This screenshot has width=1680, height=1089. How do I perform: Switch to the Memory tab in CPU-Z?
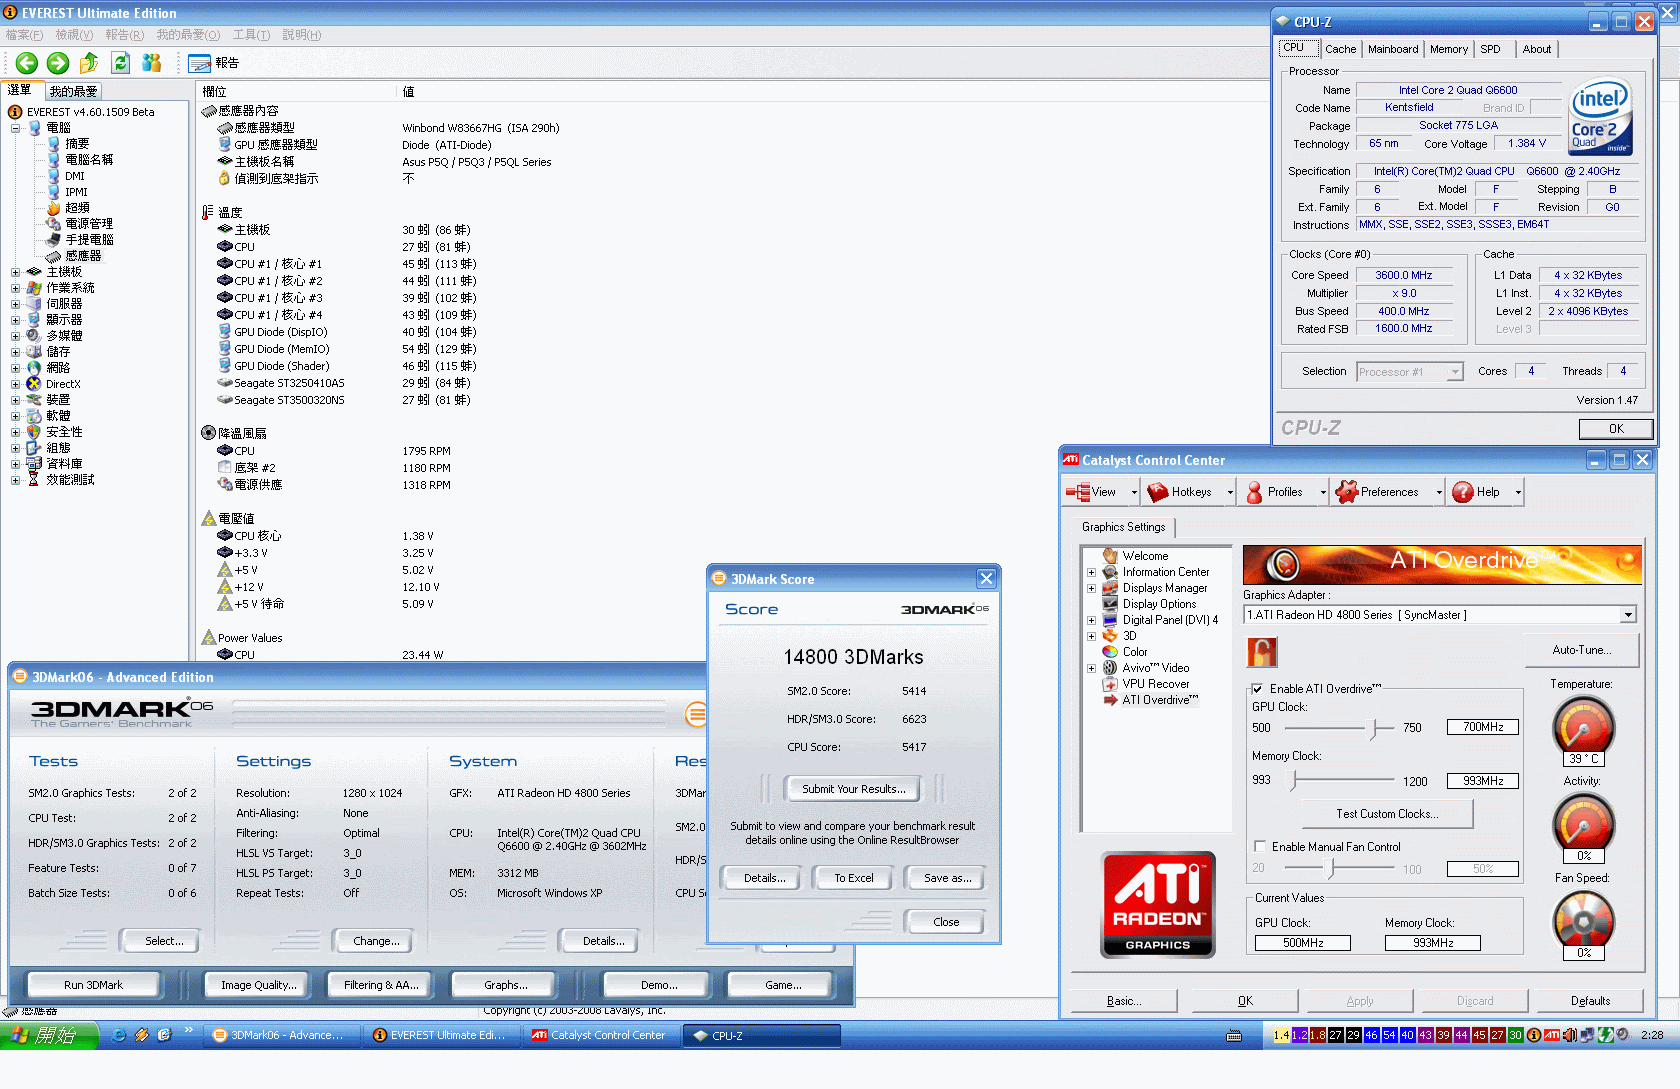pyautogui.click(x=1448, y=49)
